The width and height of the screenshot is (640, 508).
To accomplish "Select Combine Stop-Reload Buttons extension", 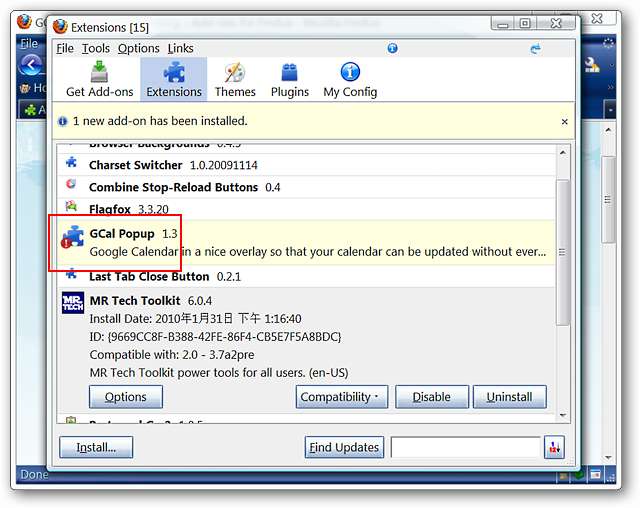I will pos(306,187).
